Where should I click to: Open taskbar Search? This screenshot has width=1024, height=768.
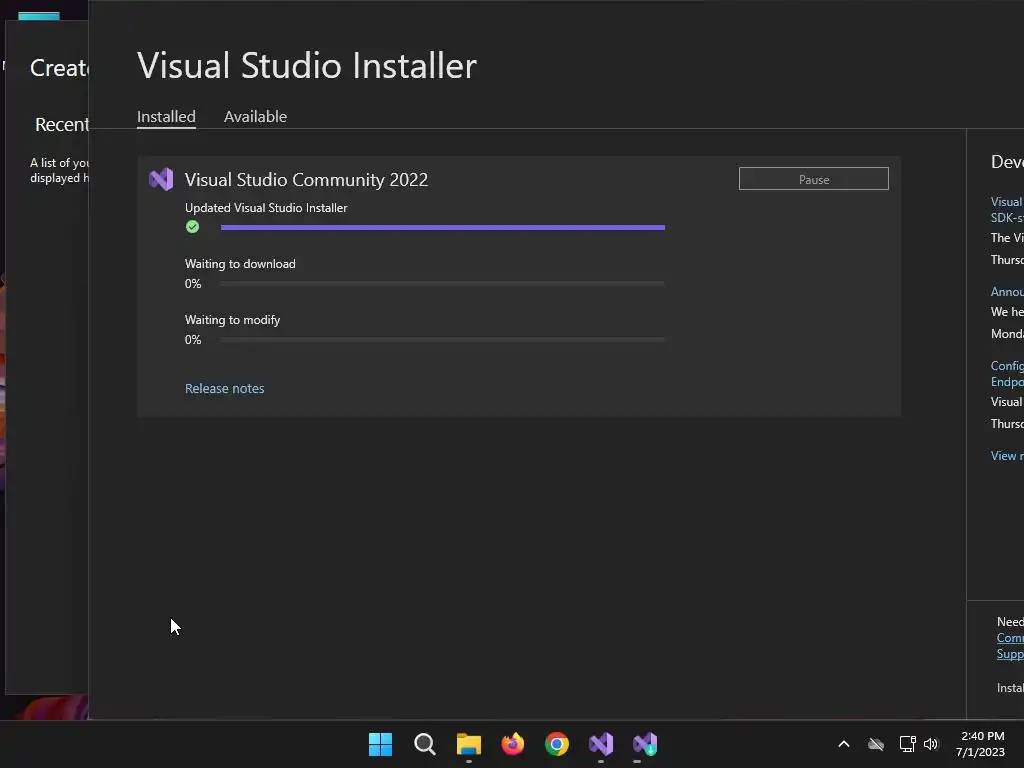424,744
